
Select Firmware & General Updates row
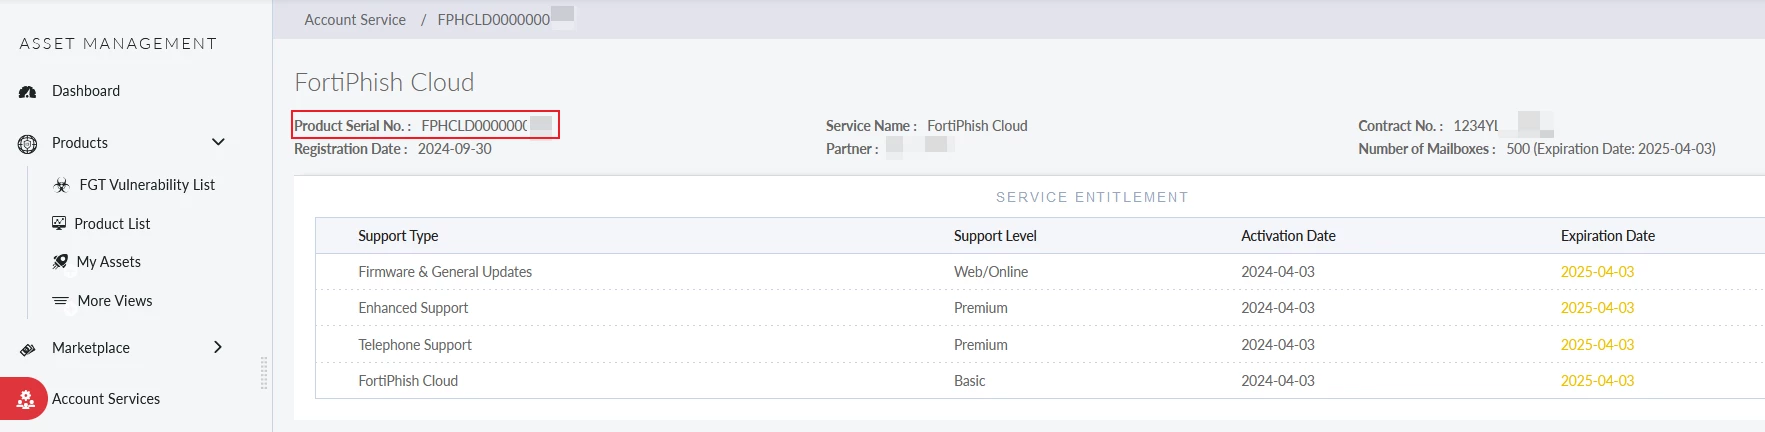tap(1040, 272)
